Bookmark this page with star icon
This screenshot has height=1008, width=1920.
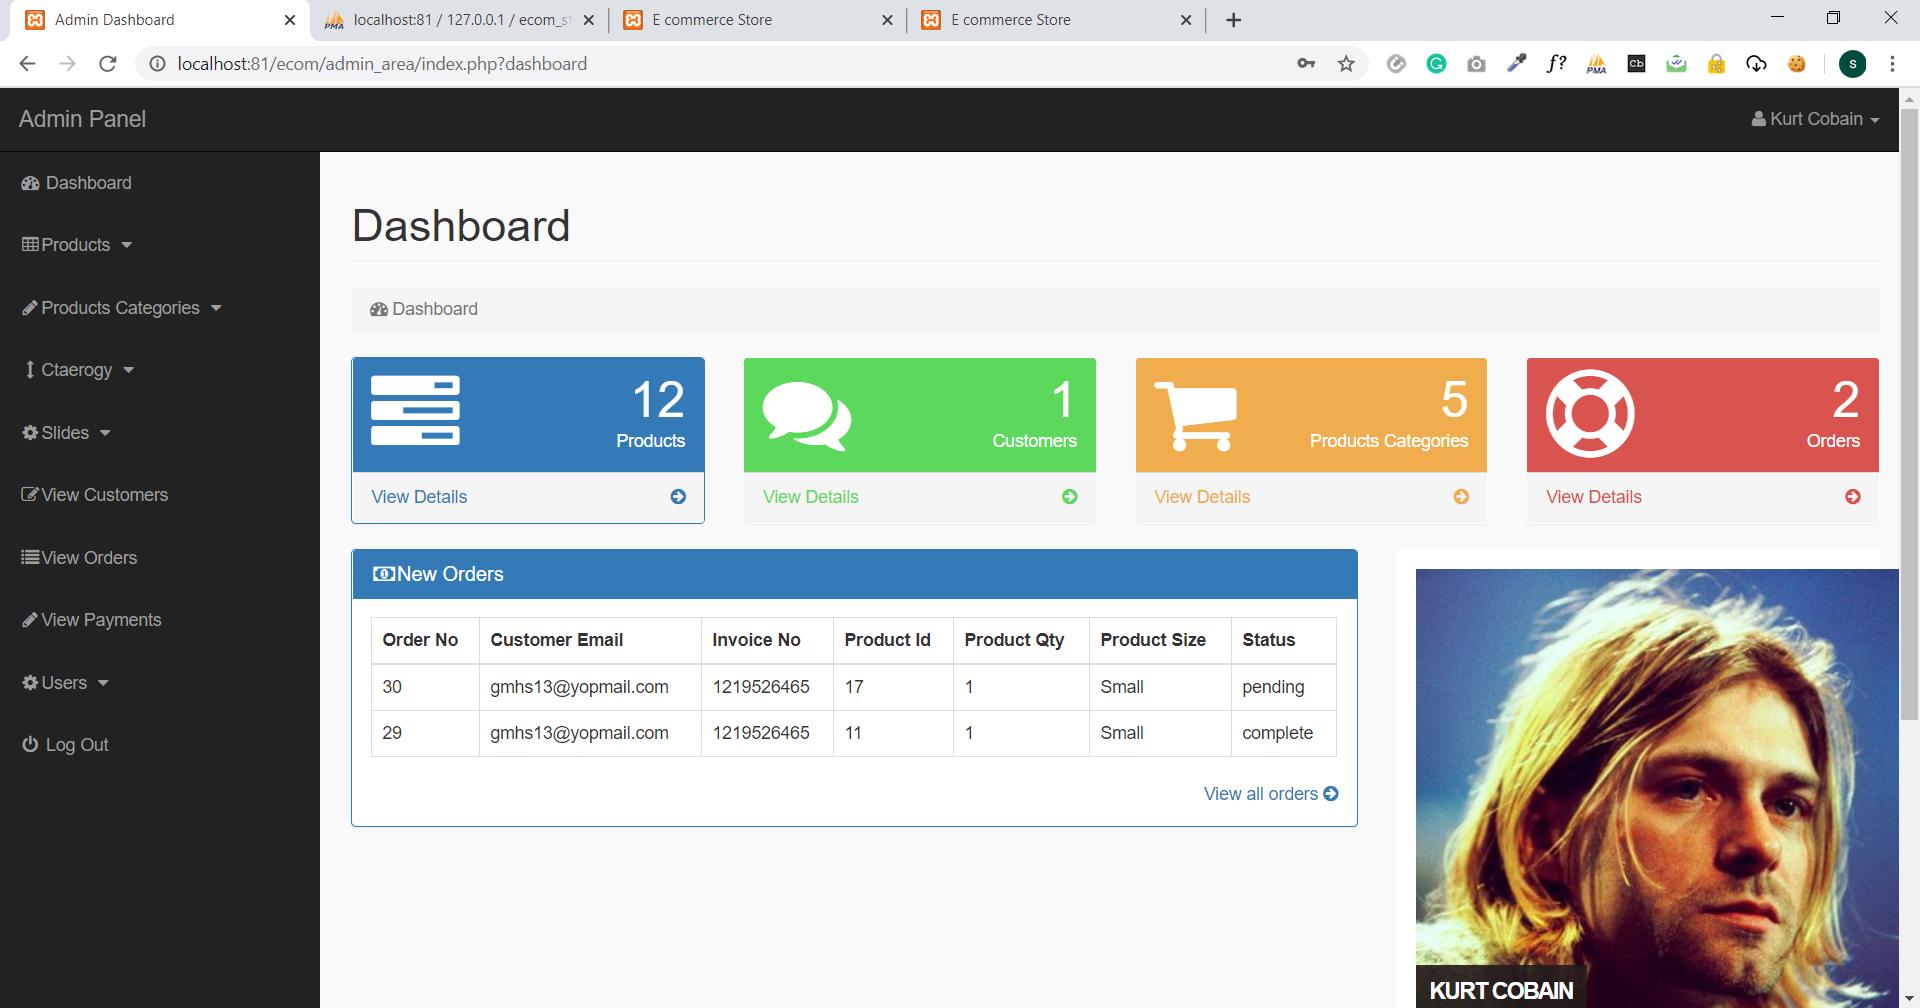pyautogui.click(x=1346, y=64)
